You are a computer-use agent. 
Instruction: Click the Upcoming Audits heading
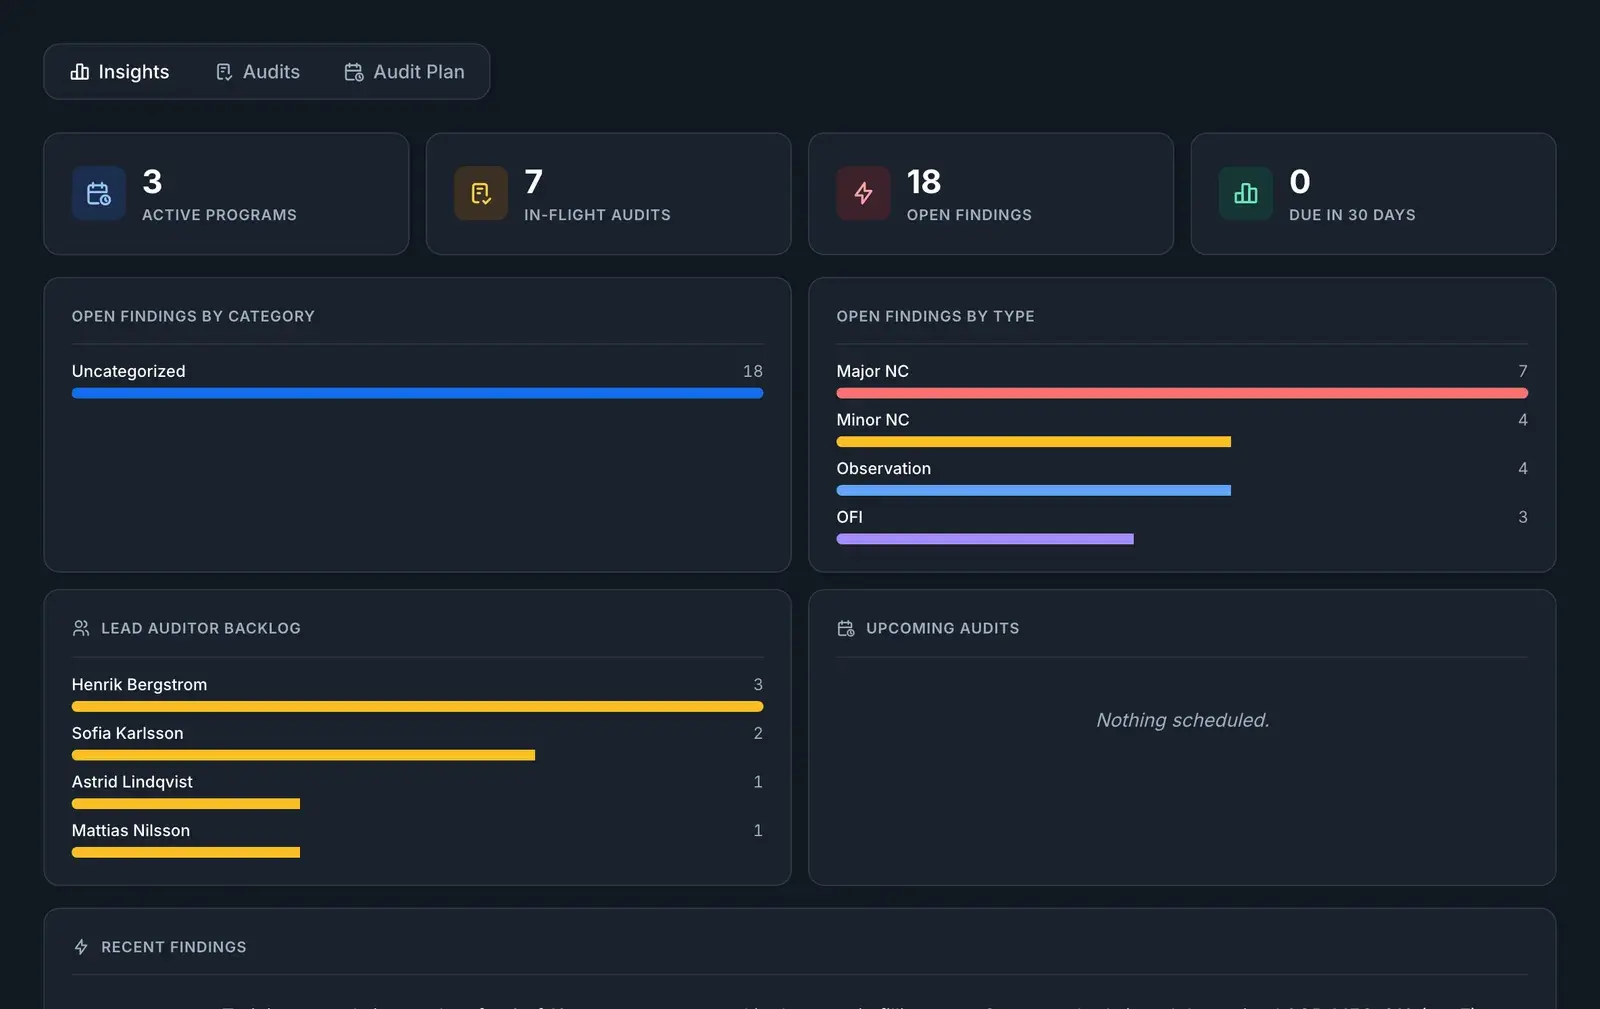[943, 628]
